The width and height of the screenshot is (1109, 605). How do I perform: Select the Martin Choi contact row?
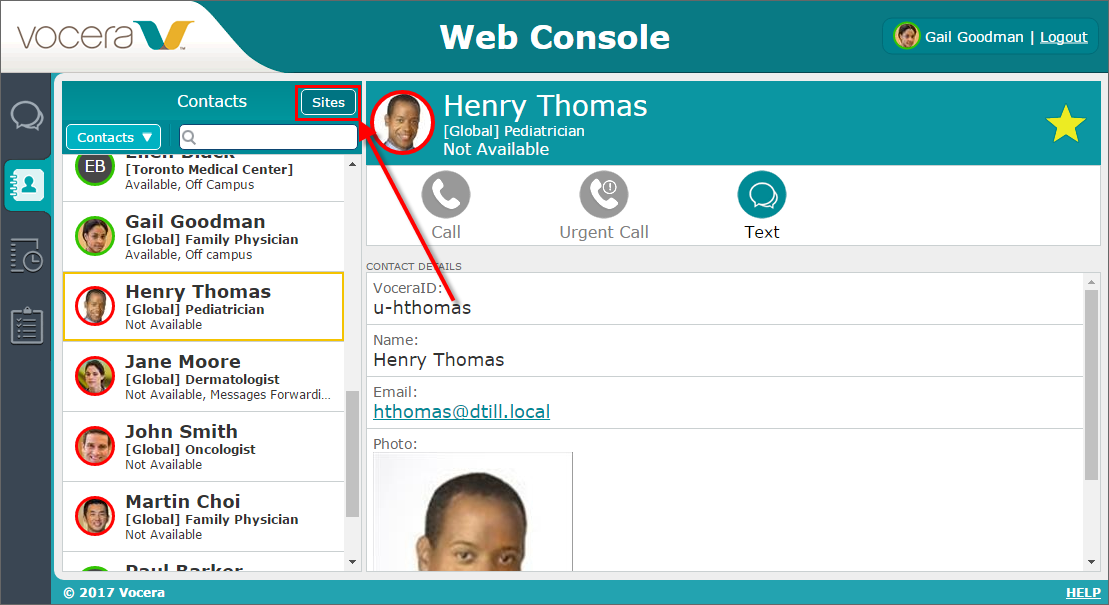pyautogui.click(x=204, y=517)
